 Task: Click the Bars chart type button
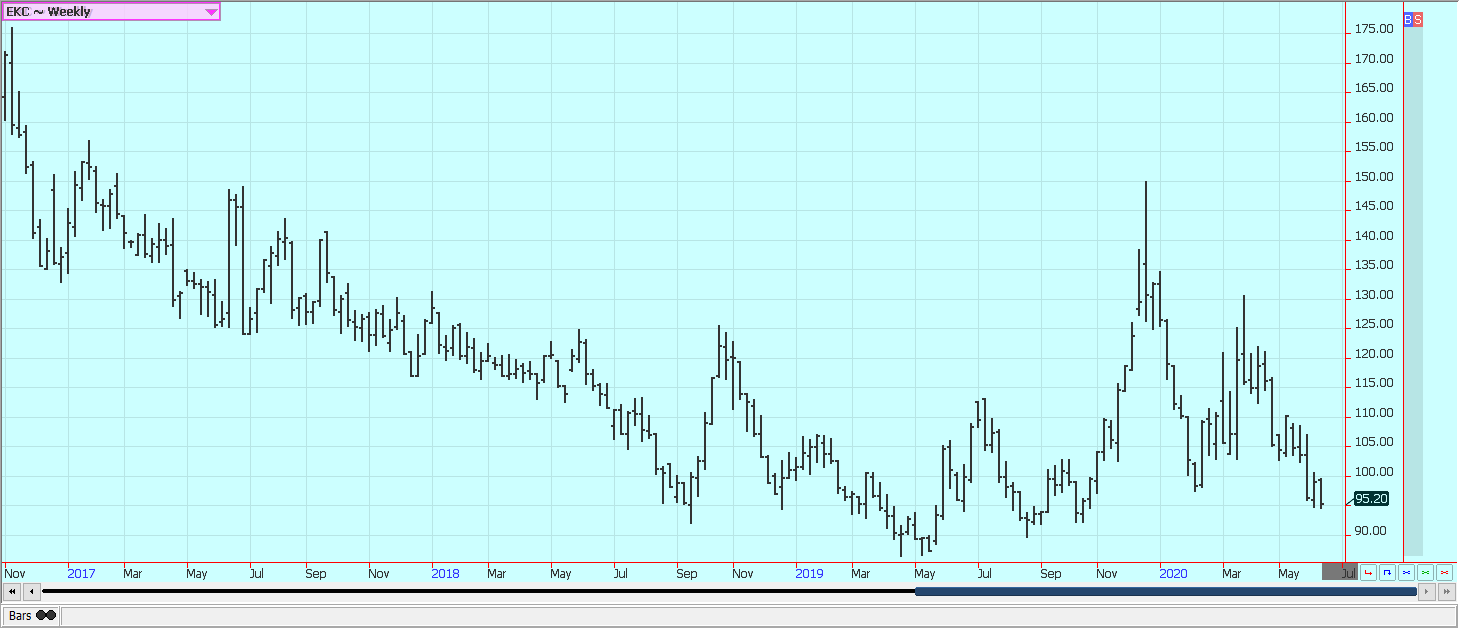[x=32, y=616]
